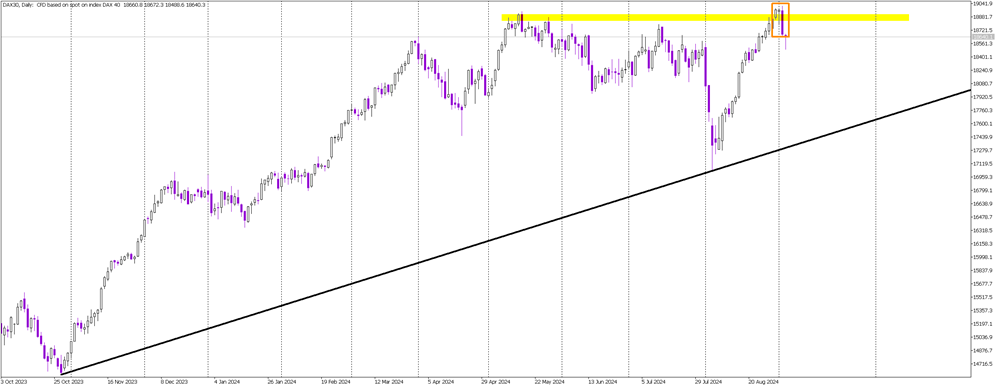This screenshot has height=387, width=1000.
Task: Select the yellow resistance zone rectangle
Action: pyautogui.click(x=705, y=17)
